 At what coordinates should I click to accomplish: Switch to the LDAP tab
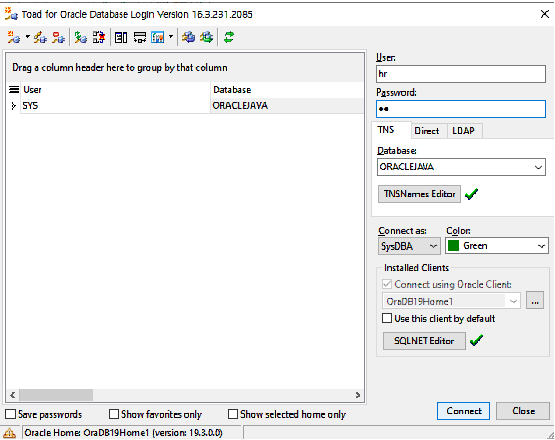463,131
